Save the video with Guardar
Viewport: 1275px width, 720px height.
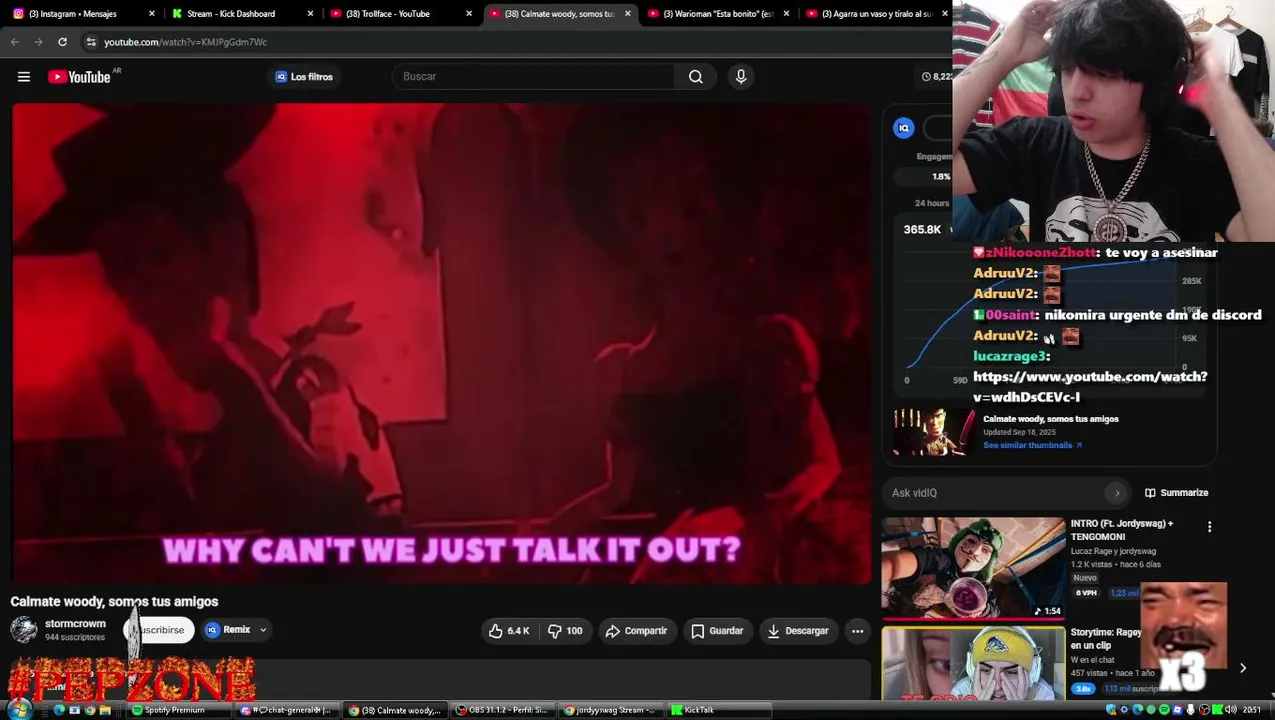click(x=717, y=631)
